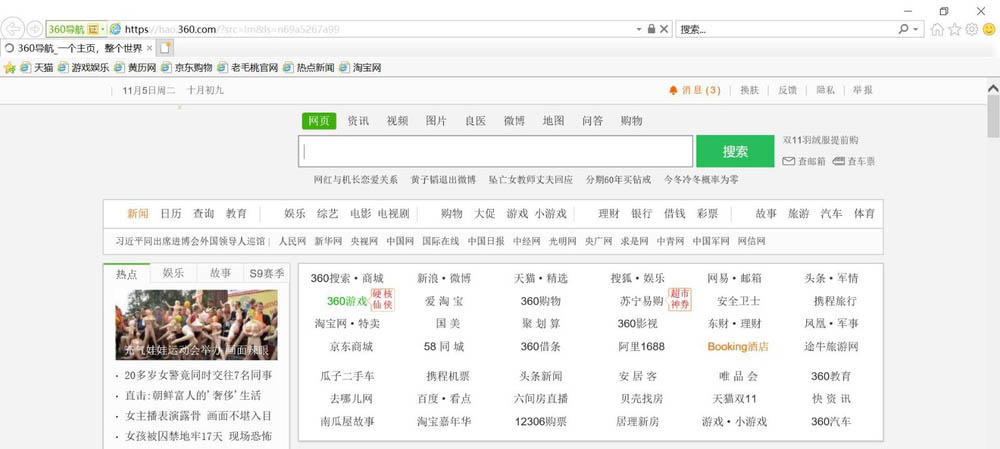Click the 消息 (3) notification bell
This screenshot has width=1000, height=449.
tap(695, 91)
